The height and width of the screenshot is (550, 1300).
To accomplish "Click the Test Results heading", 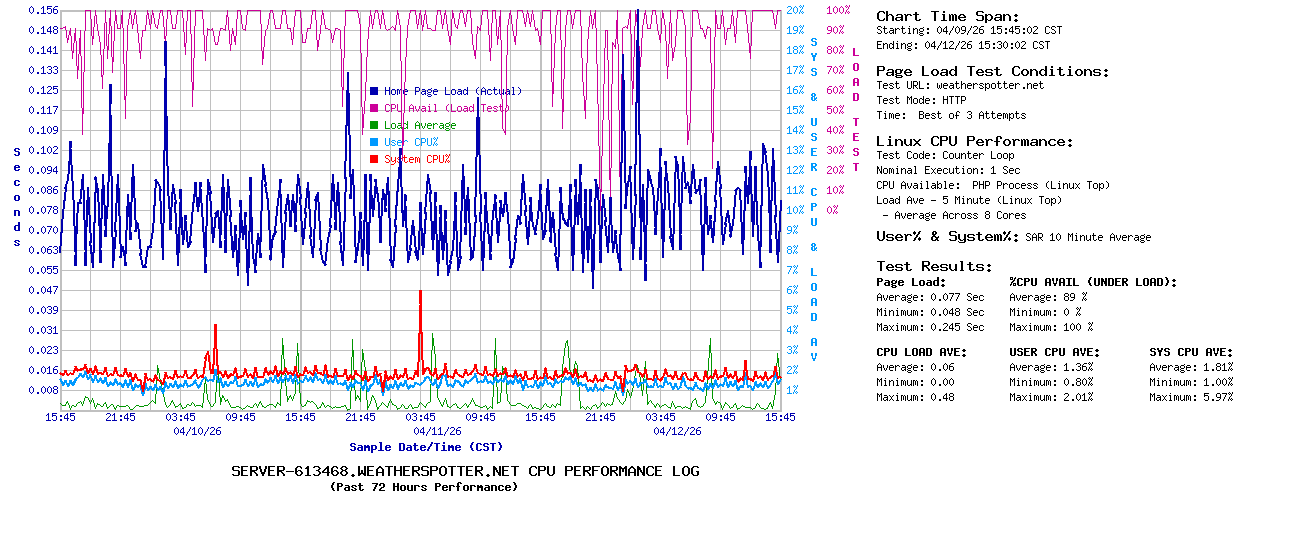I will [934, 266].
